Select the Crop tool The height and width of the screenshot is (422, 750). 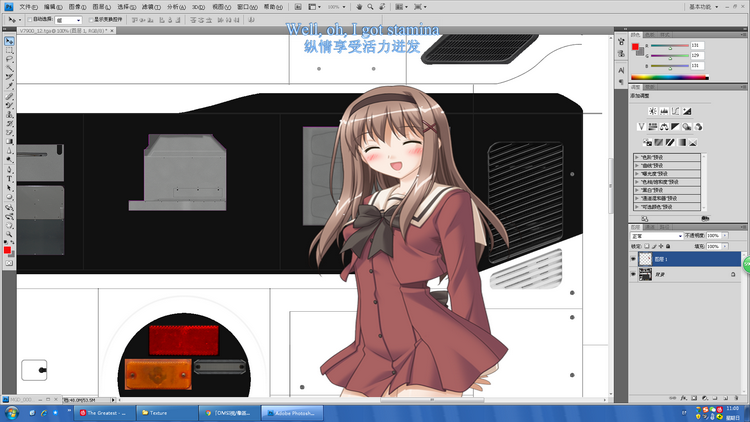pyautogui.click(x=9, y=78)
